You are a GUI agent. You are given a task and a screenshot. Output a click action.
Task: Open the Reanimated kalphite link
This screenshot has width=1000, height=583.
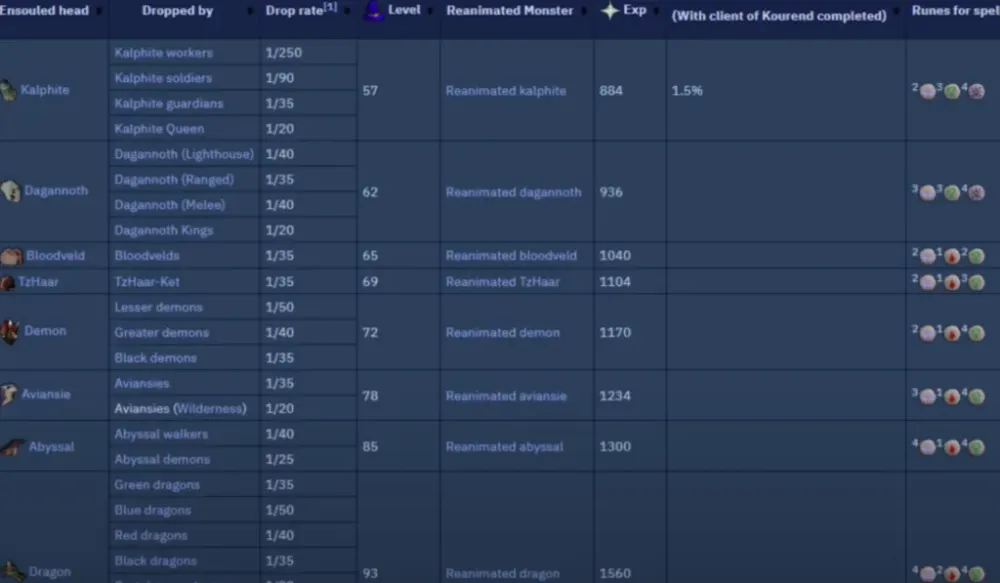(506, 91)
